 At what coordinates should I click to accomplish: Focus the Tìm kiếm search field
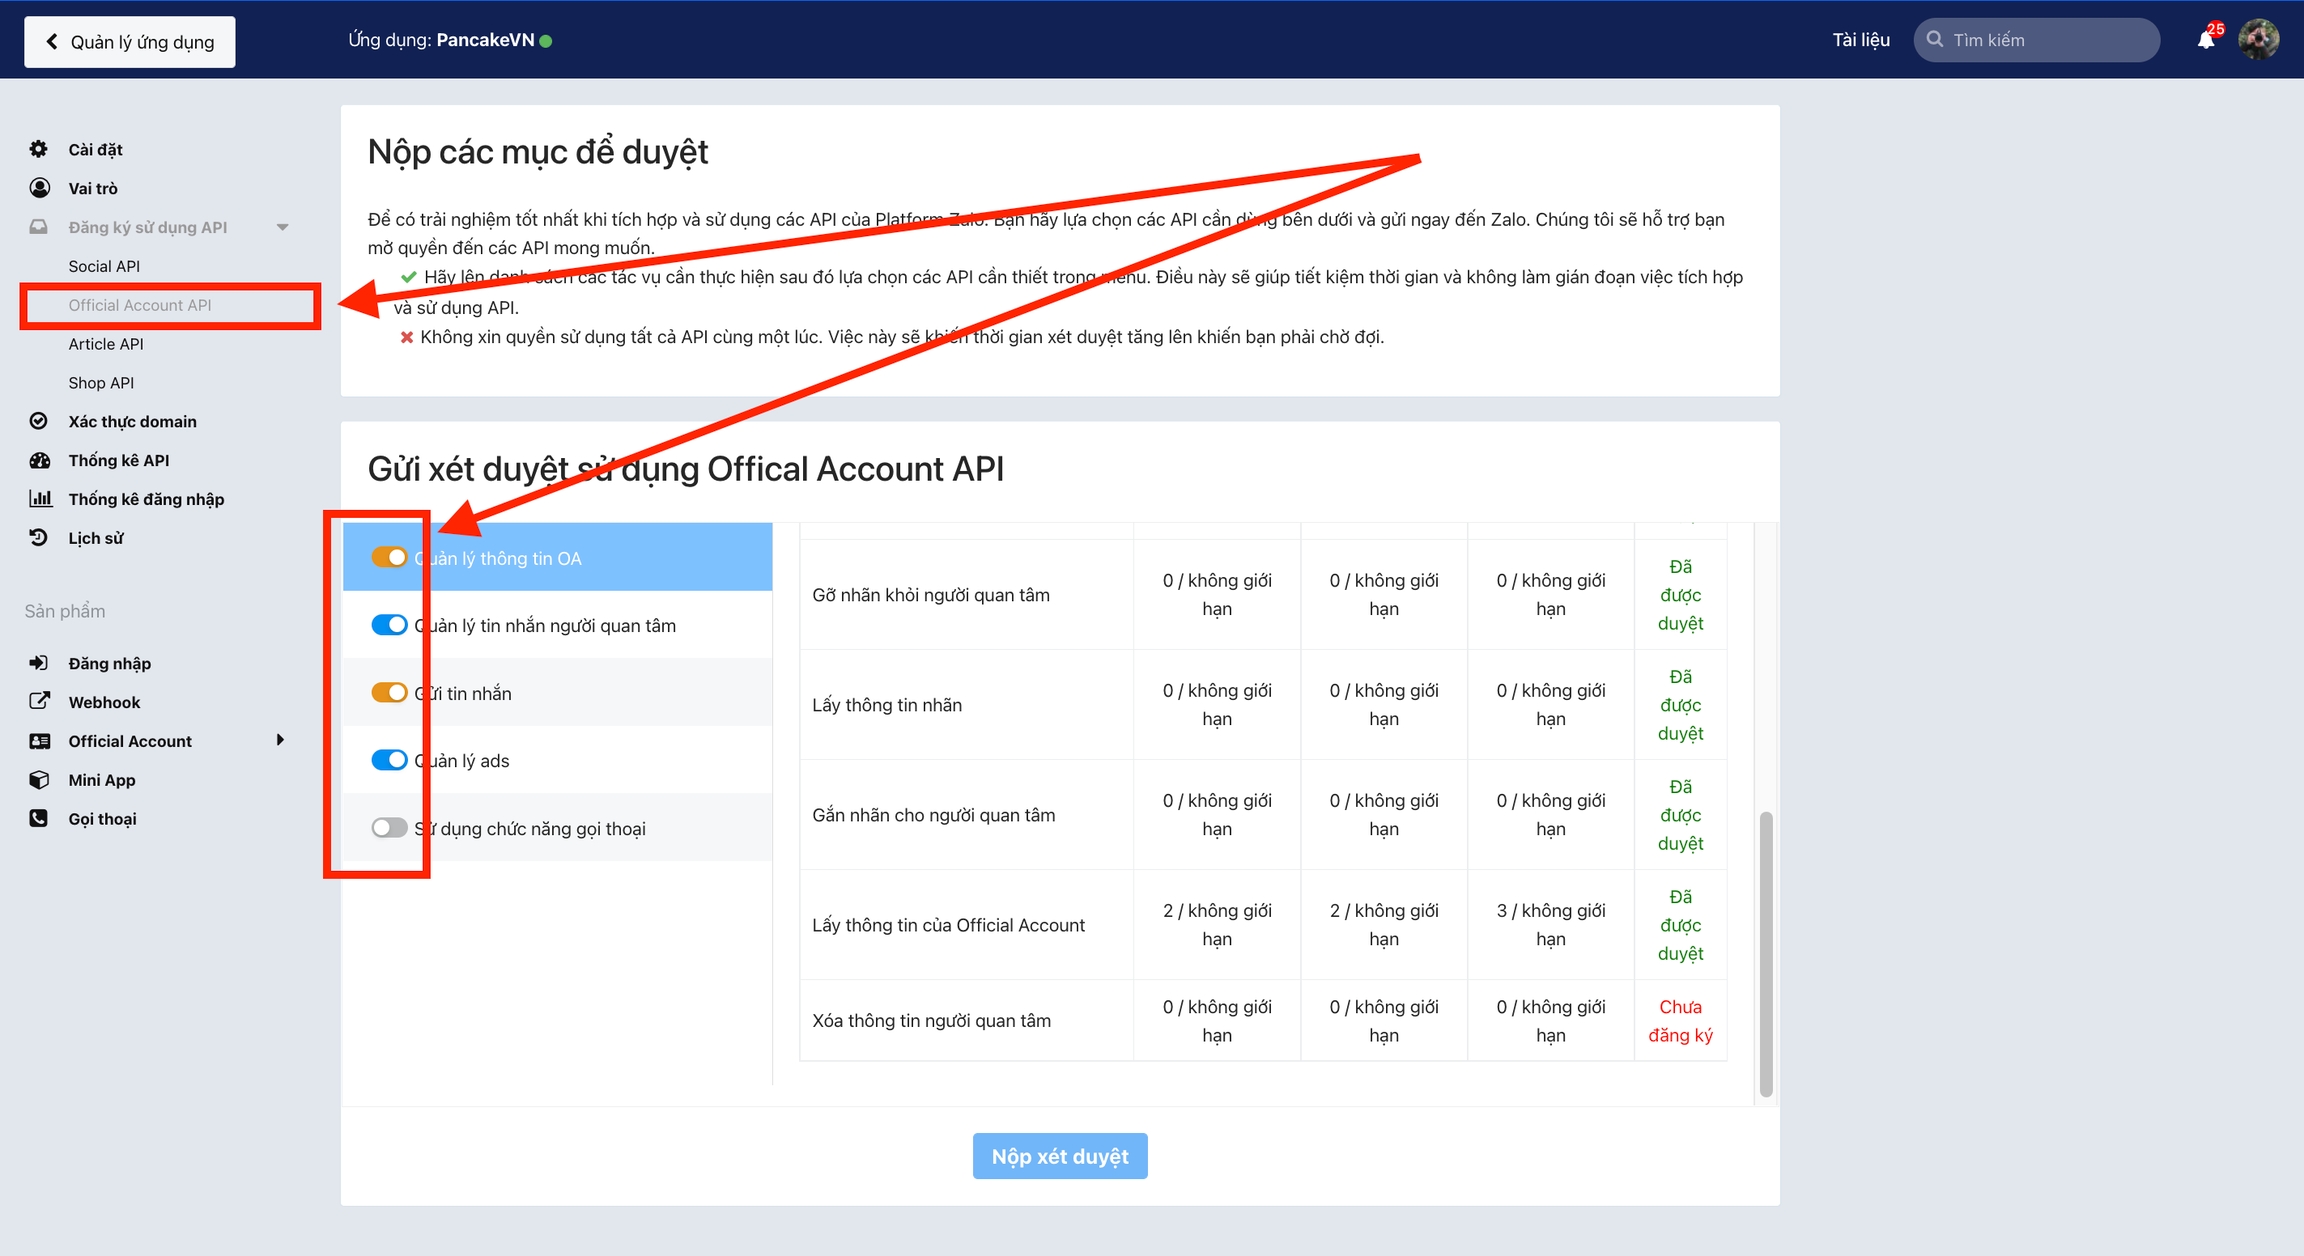pos(2048,40)
